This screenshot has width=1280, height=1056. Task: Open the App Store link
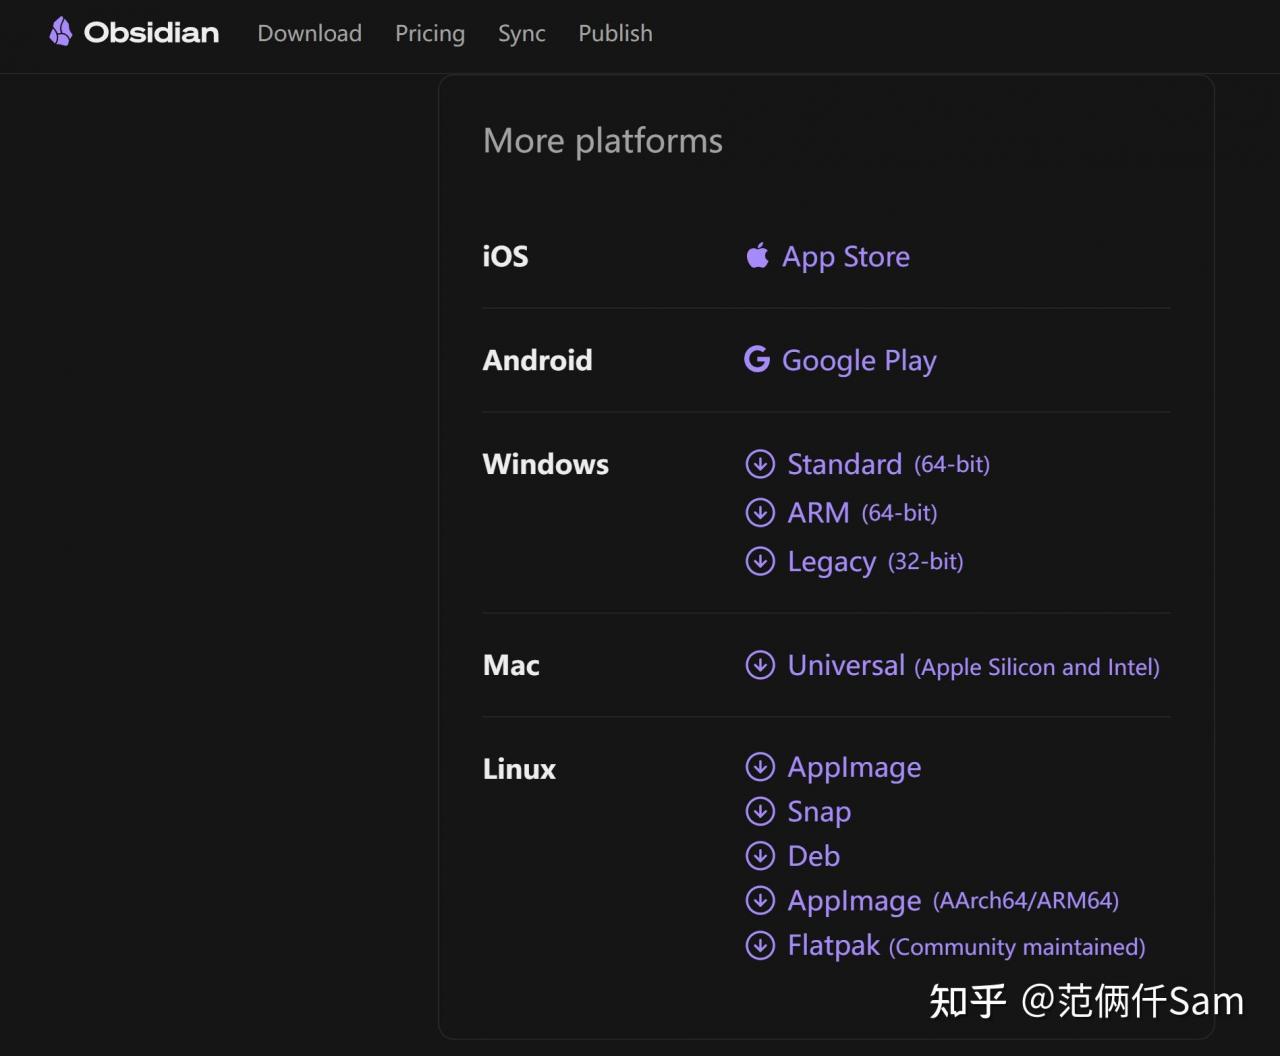tap(846, 257)
